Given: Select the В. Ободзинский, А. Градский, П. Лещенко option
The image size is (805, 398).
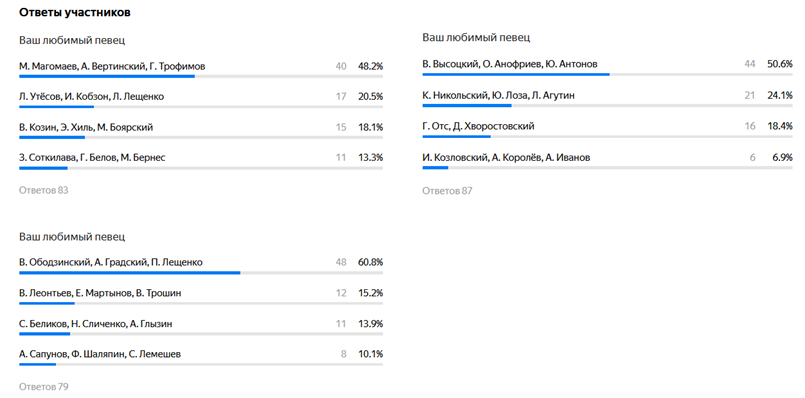Looking at the screenshot, I should (x=201, y=265).
